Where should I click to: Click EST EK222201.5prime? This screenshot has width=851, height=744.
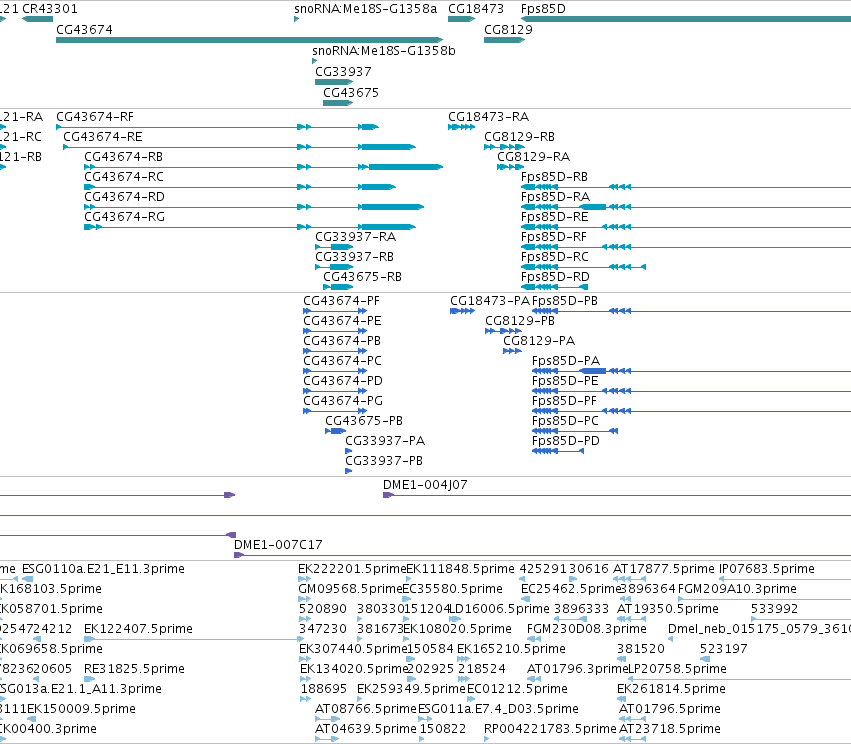pos(352,569)
